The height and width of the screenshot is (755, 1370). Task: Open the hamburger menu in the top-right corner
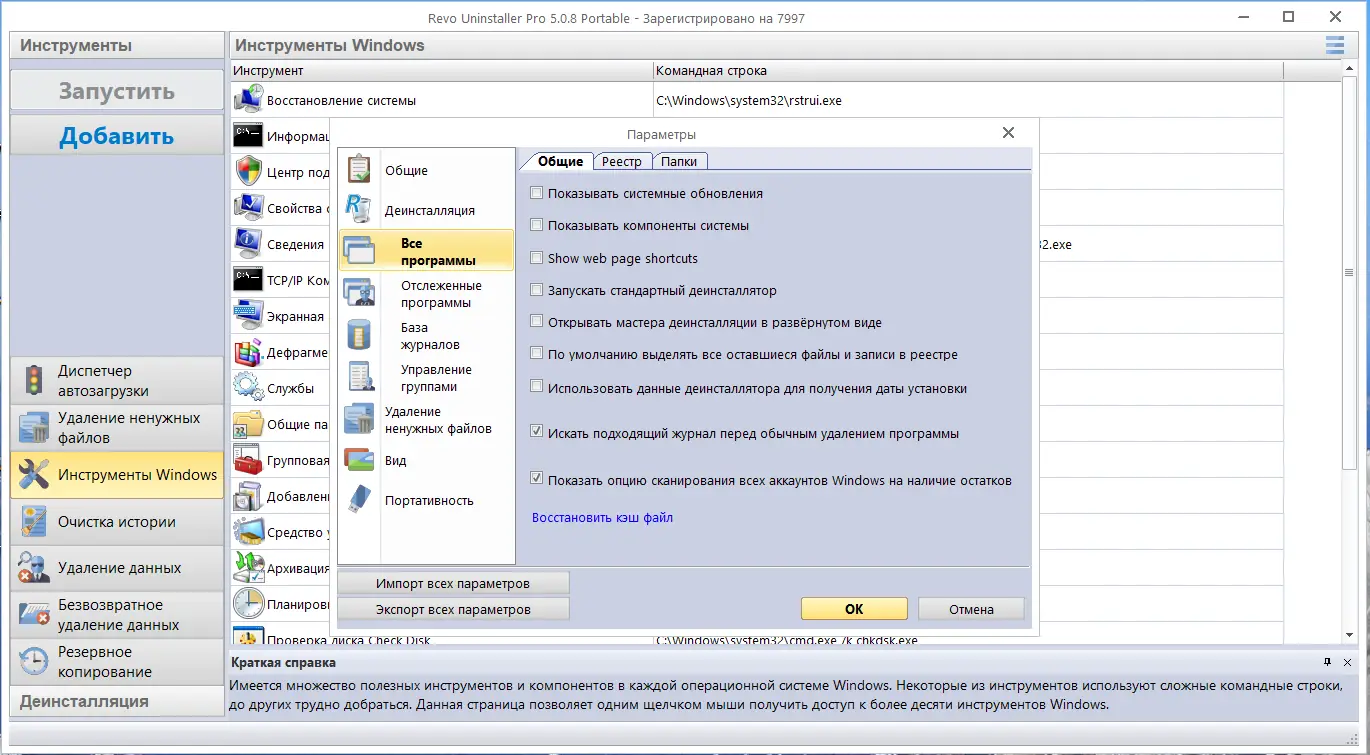[x=1335, y=45]
